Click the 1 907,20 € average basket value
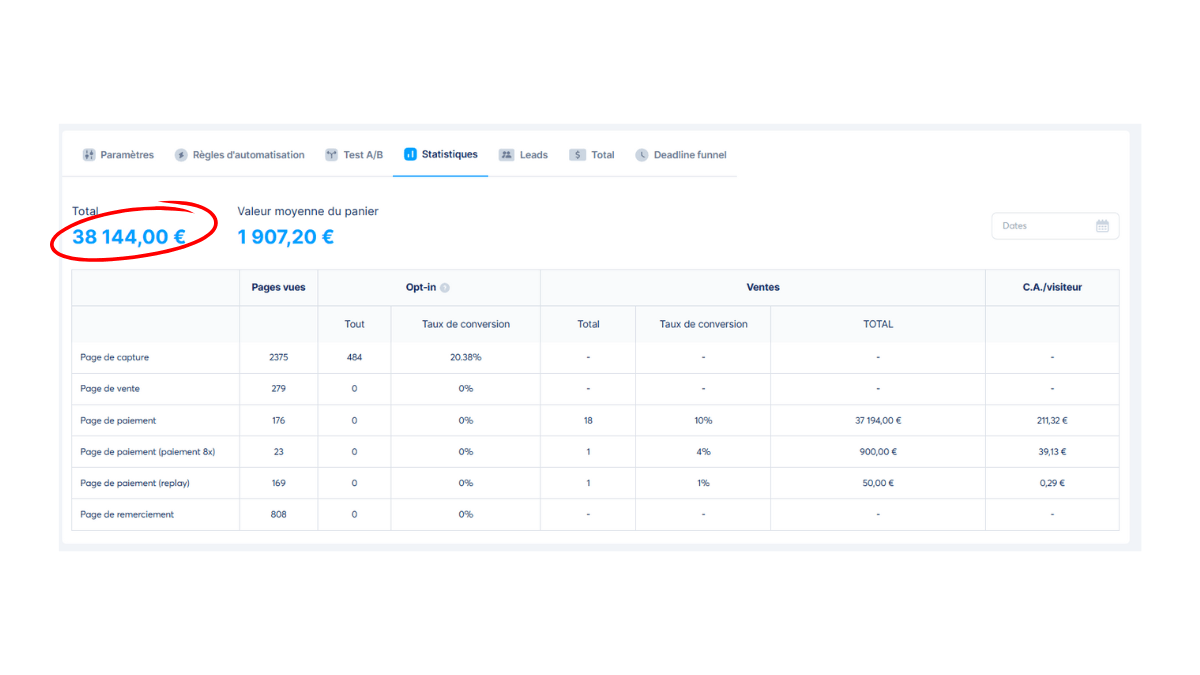This screenshot has height=675, width=1200. 285,238
